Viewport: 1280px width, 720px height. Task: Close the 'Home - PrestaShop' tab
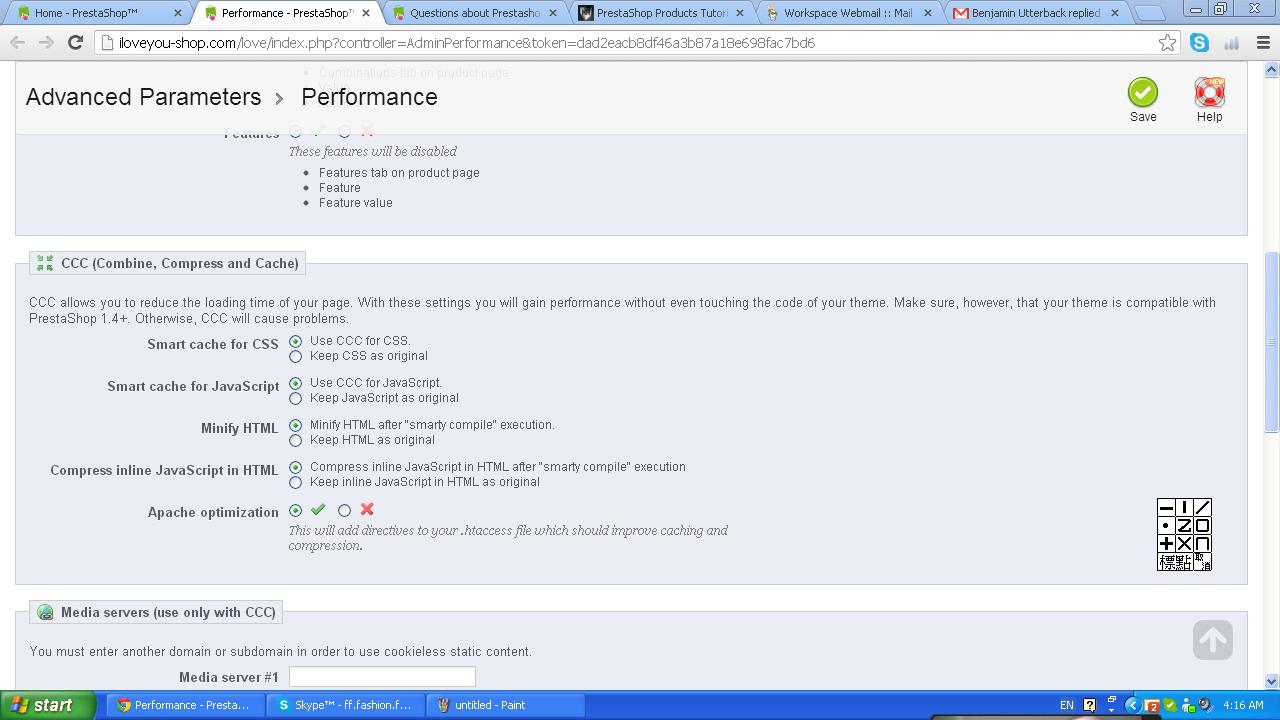178,13
